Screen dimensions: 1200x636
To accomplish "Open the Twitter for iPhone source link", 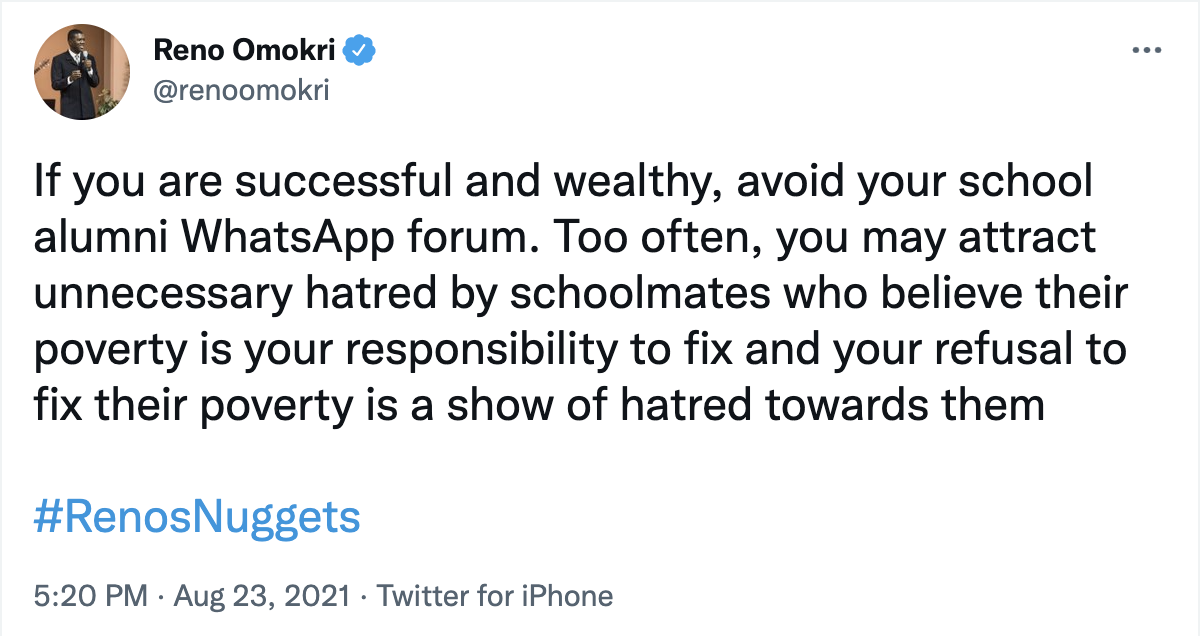I will point(495,597).
